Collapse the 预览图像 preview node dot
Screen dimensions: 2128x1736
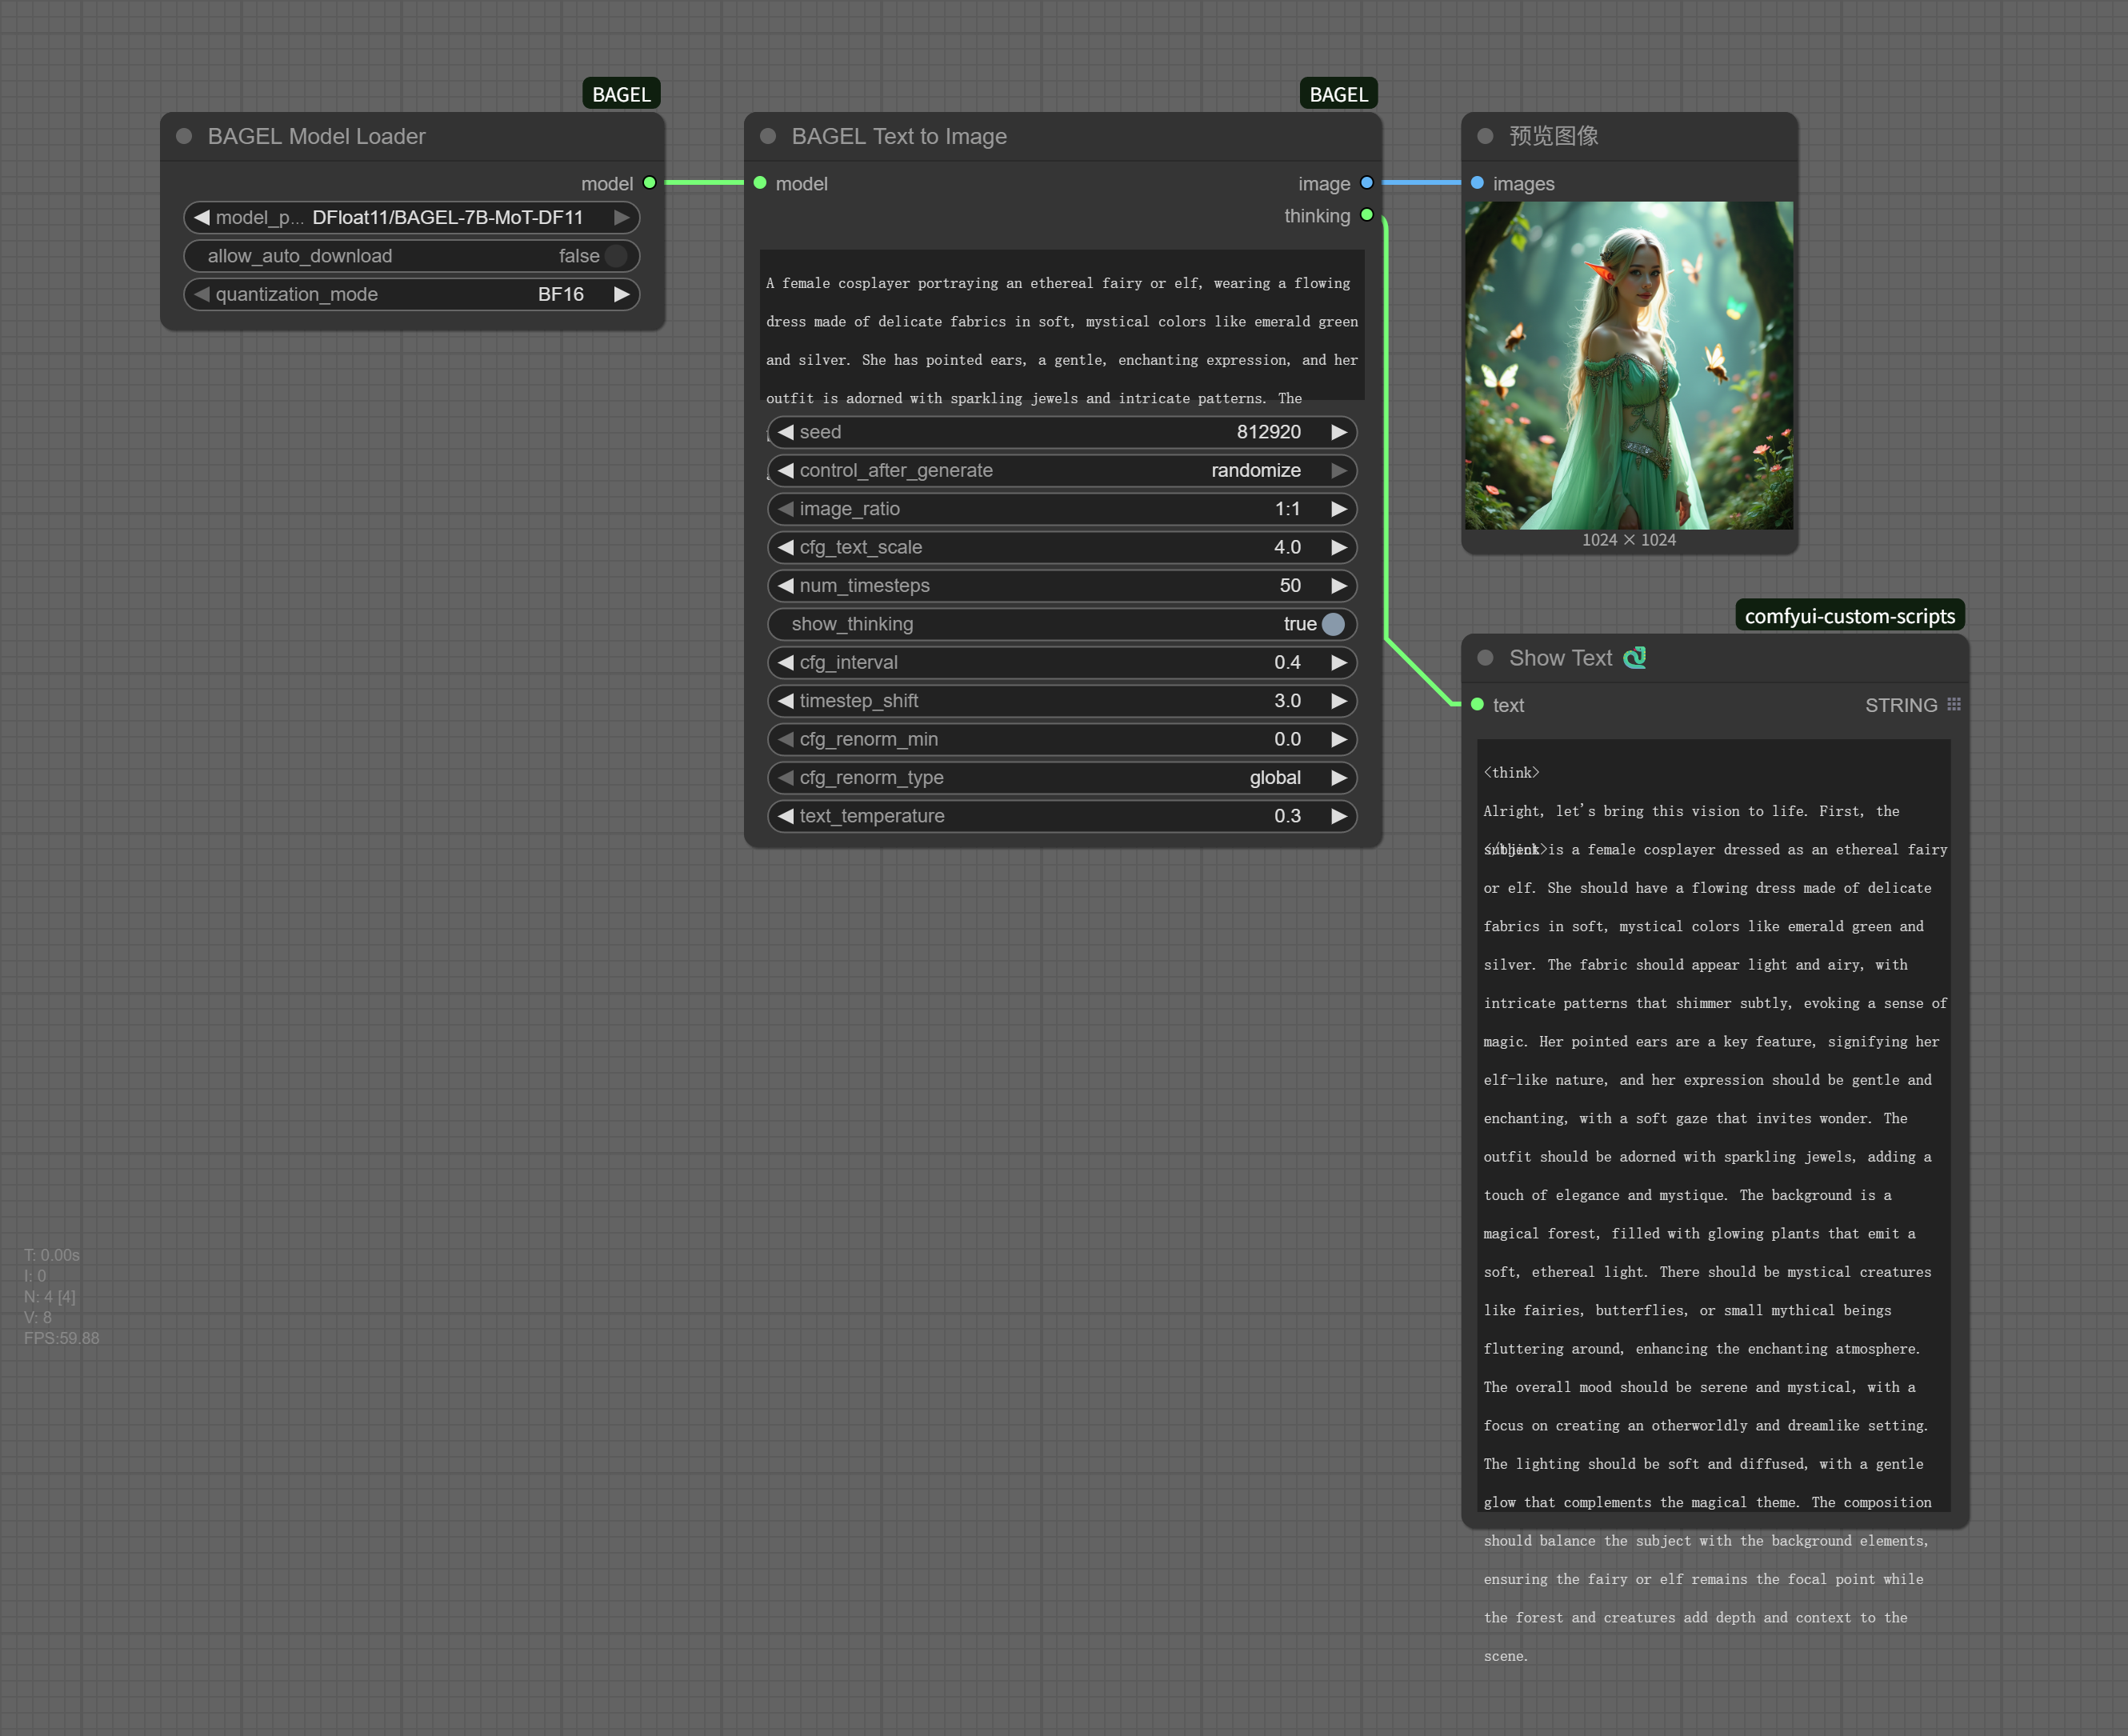pyautogui.click(x=1485, y=136)
